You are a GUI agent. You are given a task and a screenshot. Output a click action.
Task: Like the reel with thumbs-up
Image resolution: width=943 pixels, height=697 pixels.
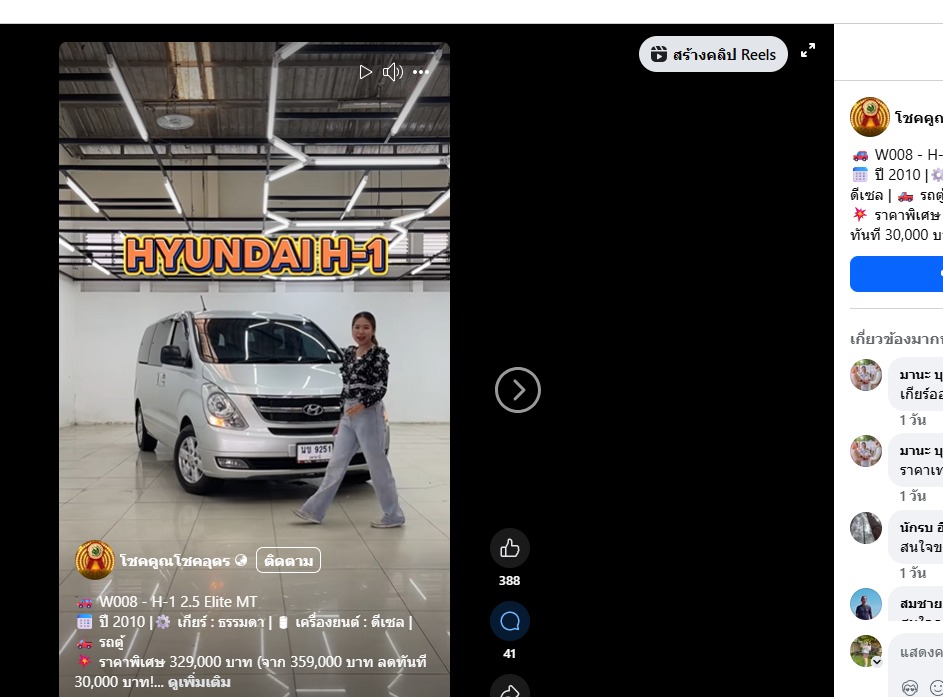tap(509, 548)
